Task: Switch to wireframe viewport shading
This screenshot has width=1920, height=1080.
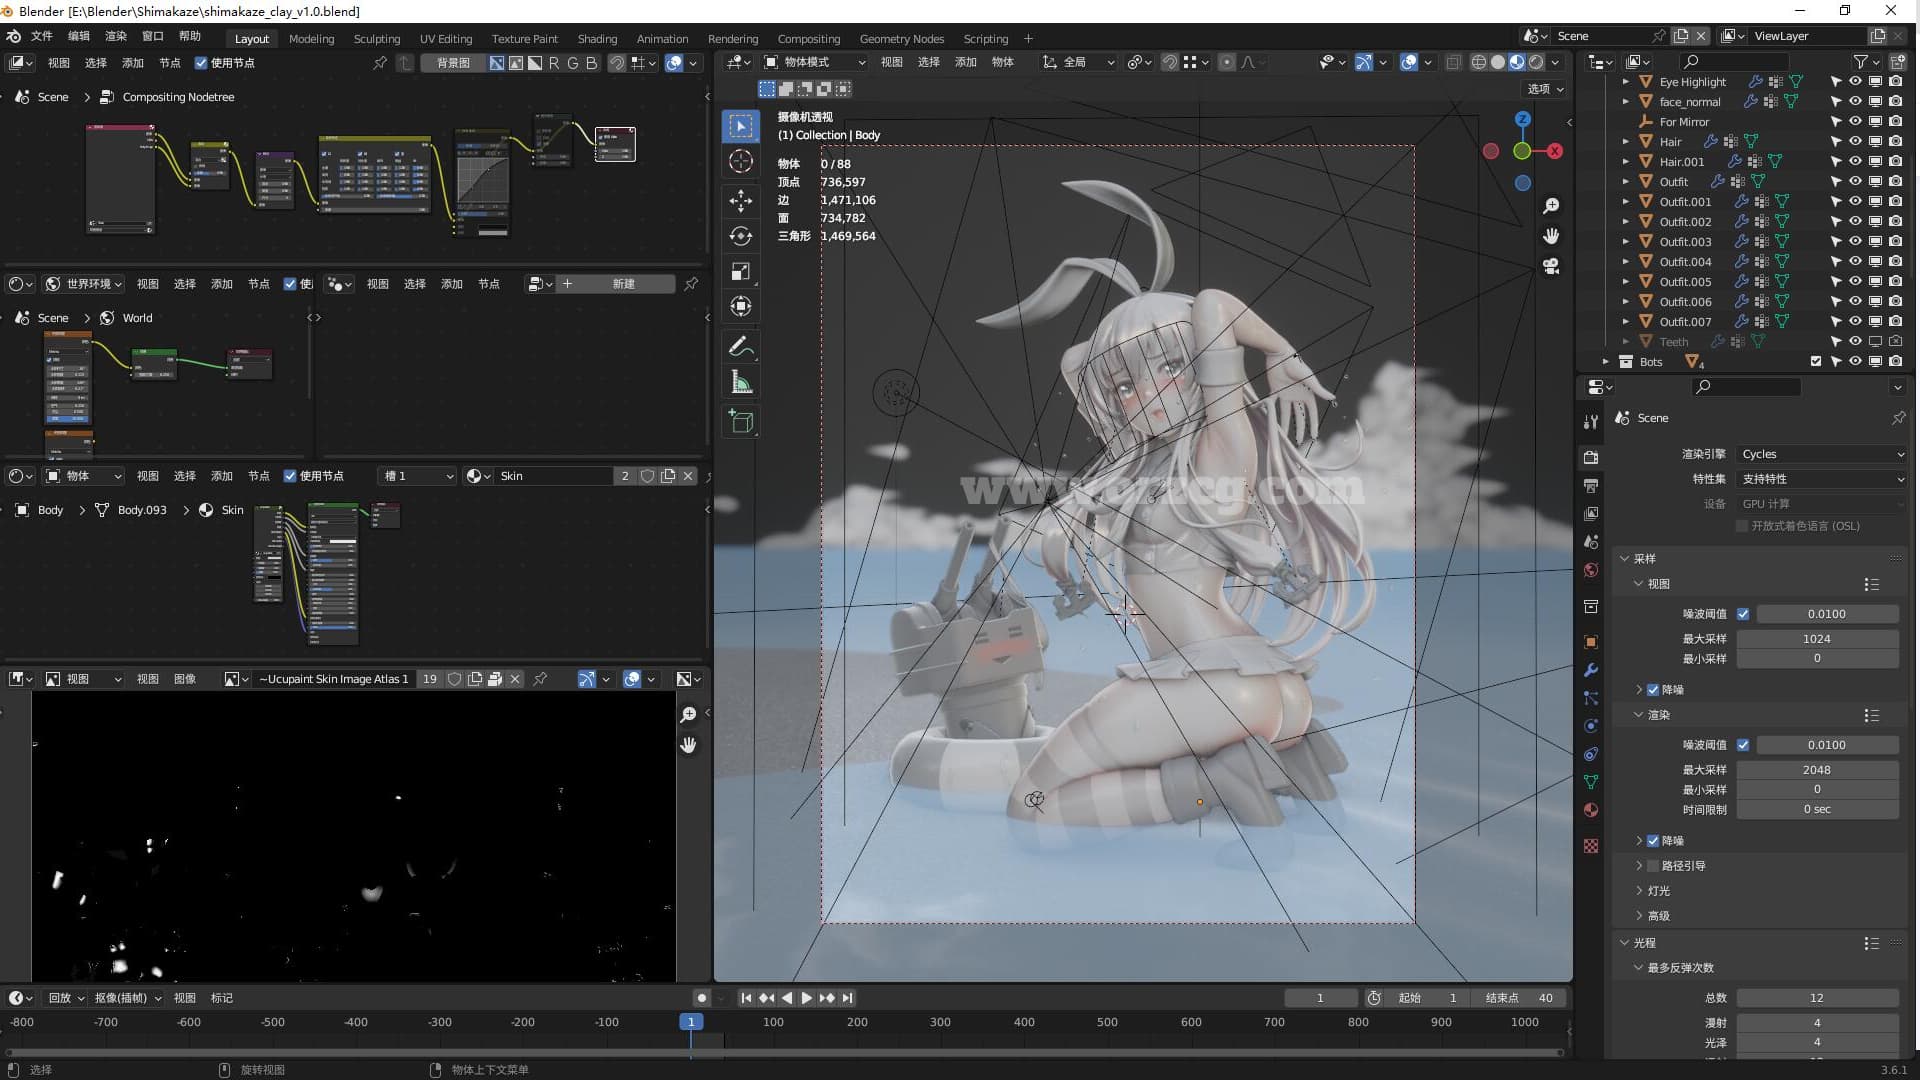Action: (x=1478, y=62)
